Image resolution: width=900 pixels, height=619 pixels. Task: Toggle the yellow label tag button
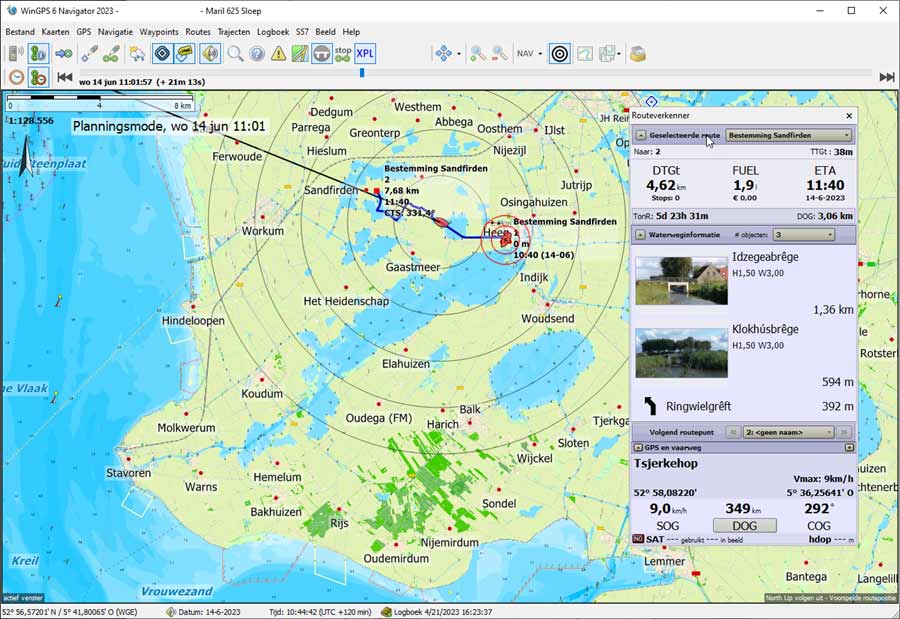[184, 54]
